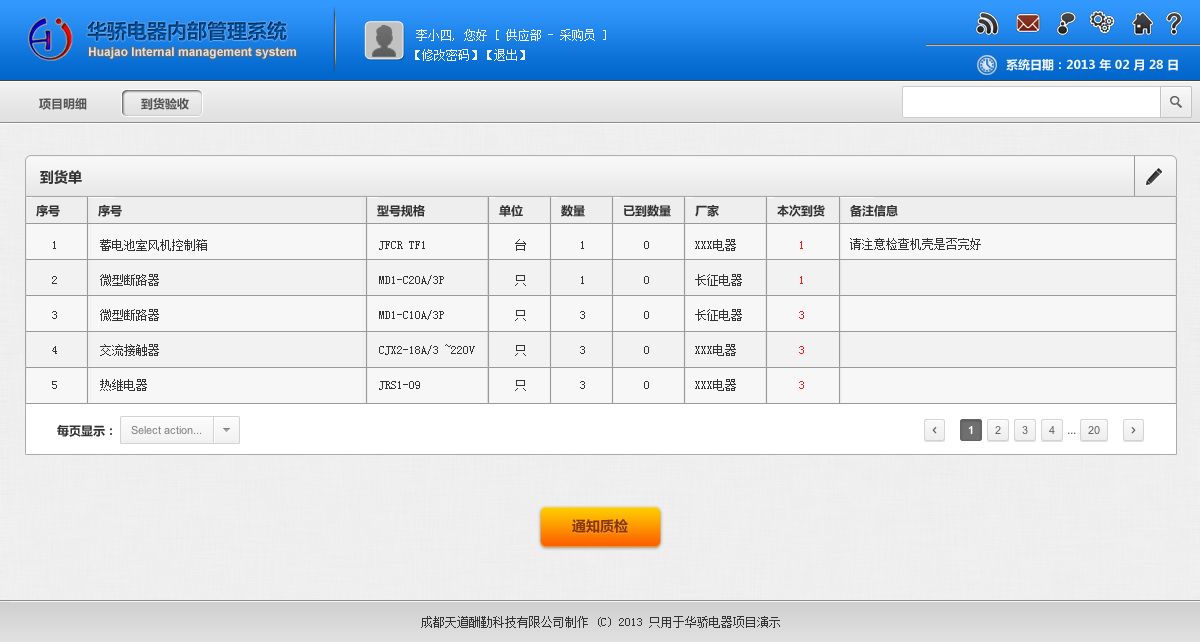
Task: Click the footer copyright text
Action: (x=600, y=622)
